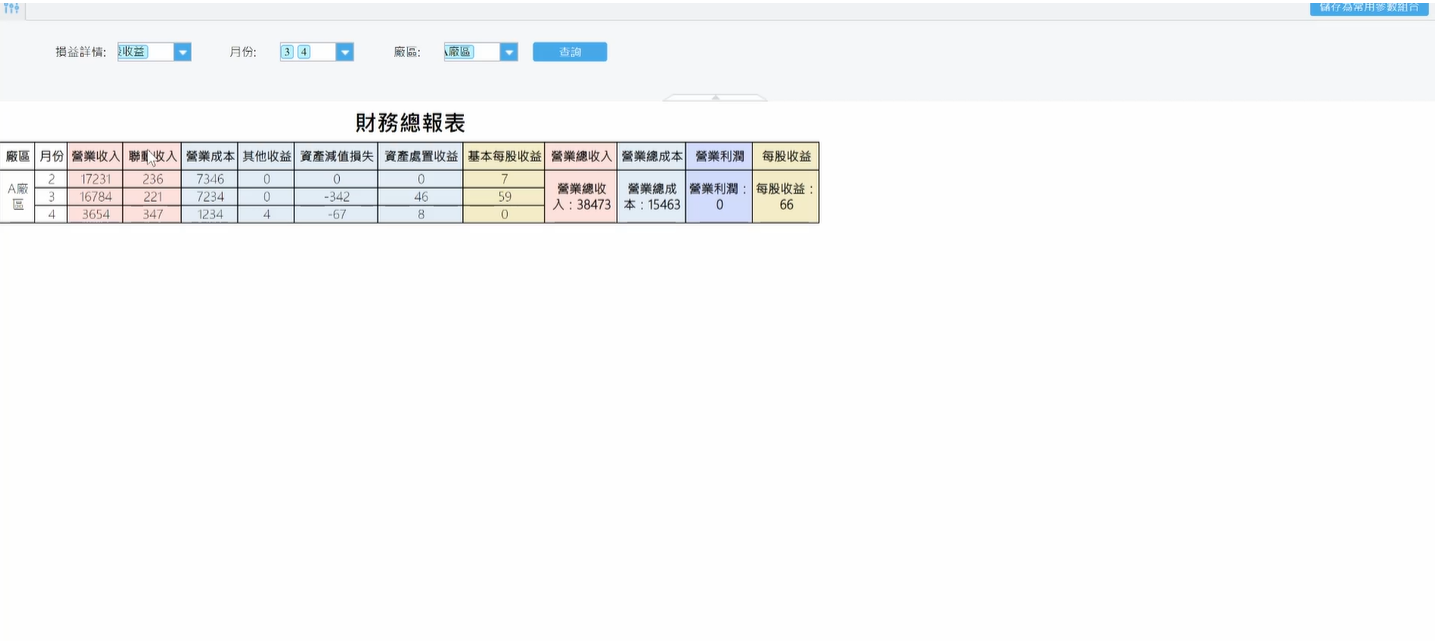Click the cell with value -67
The image size is (1435, 641).
[x=336, y=214]
